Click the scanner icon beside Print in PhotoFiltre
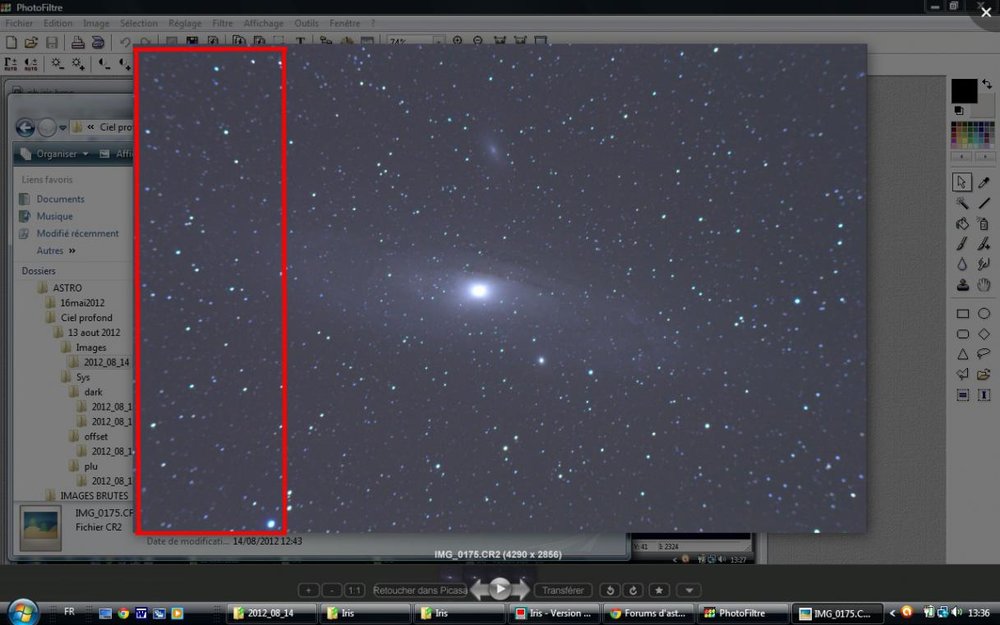 tap(98, 43)
